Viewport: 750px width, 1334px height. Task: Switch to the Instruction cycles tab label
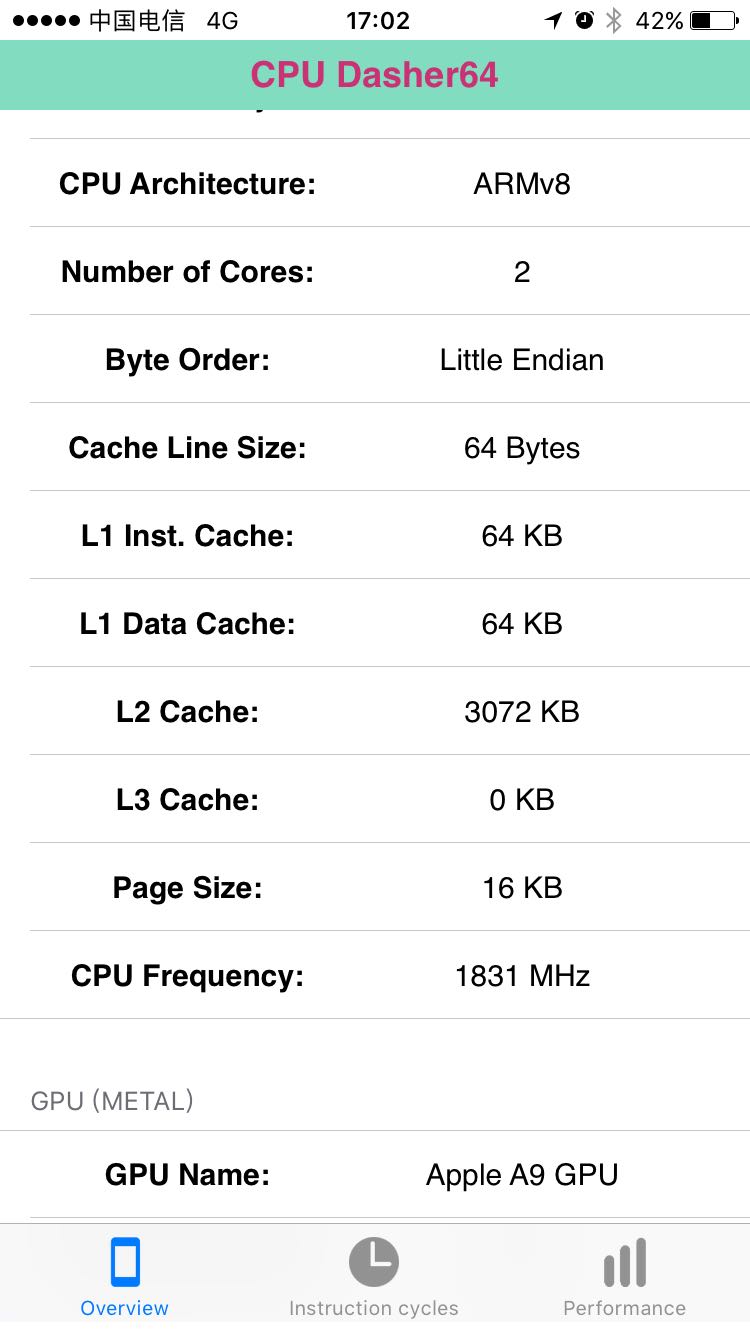pyautogui.click(x=373, y=1308)
